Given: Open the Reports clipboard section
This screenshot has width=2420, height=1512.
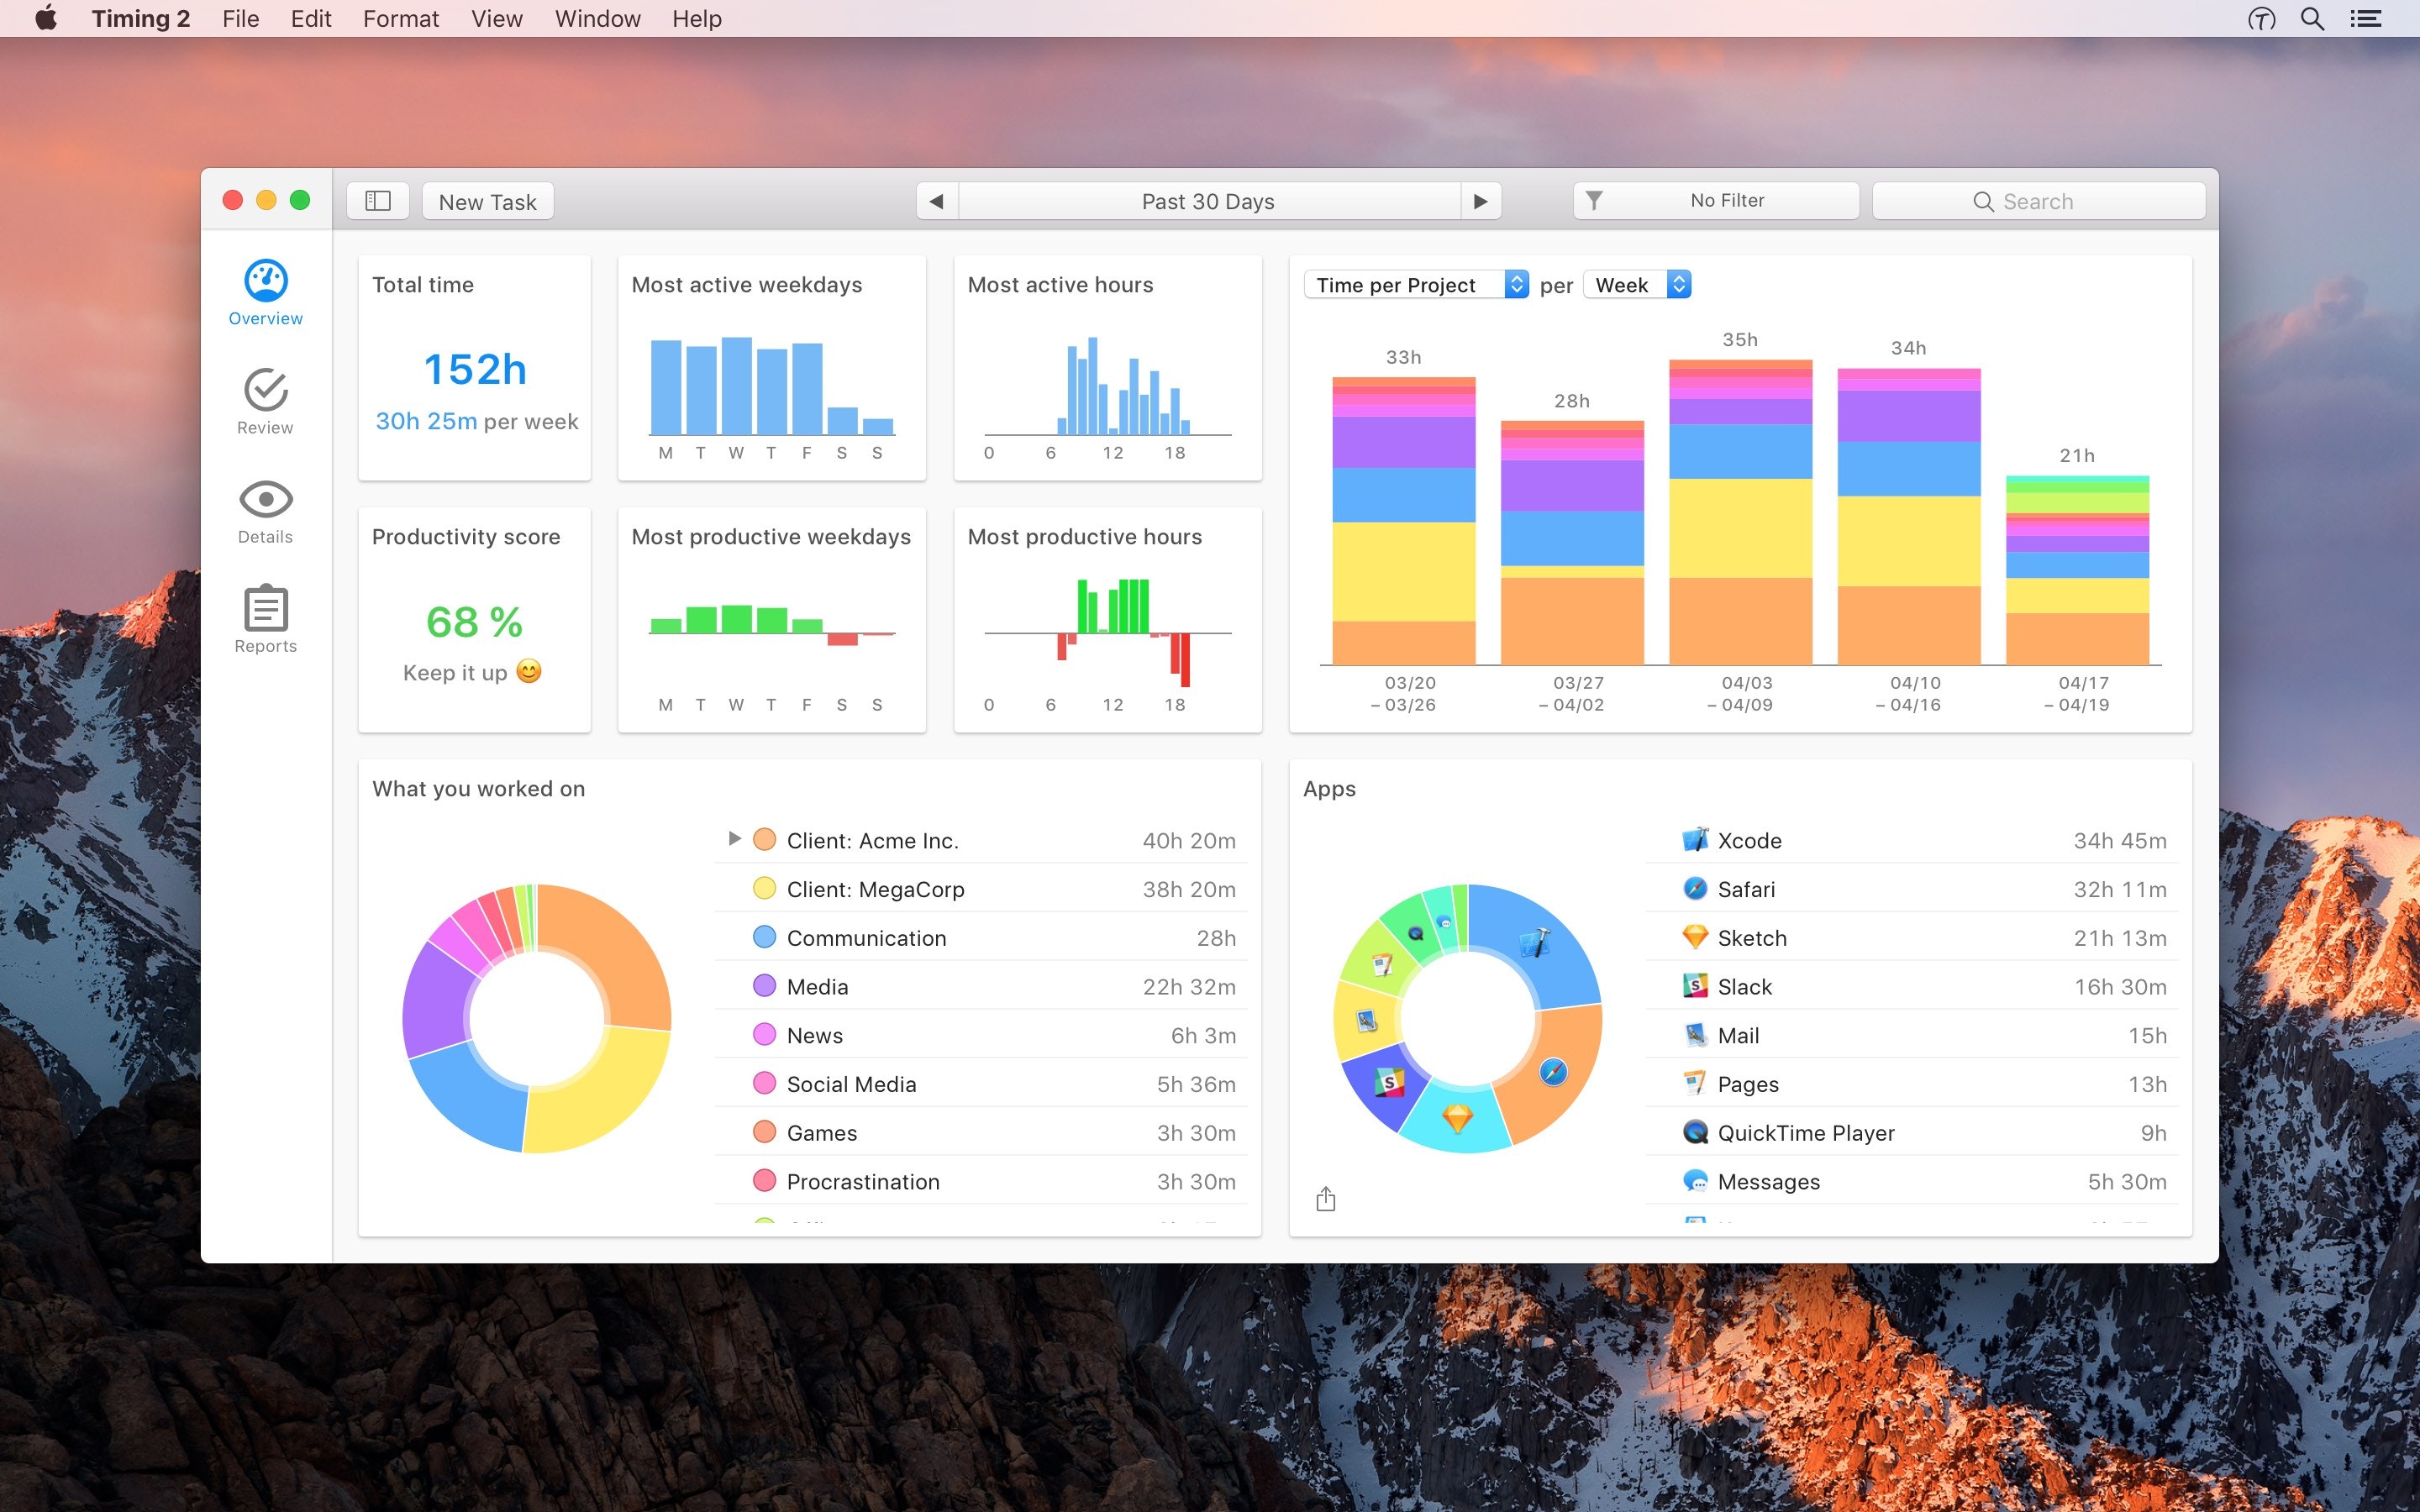Looking at the screenshot, I should click(265, 609).
